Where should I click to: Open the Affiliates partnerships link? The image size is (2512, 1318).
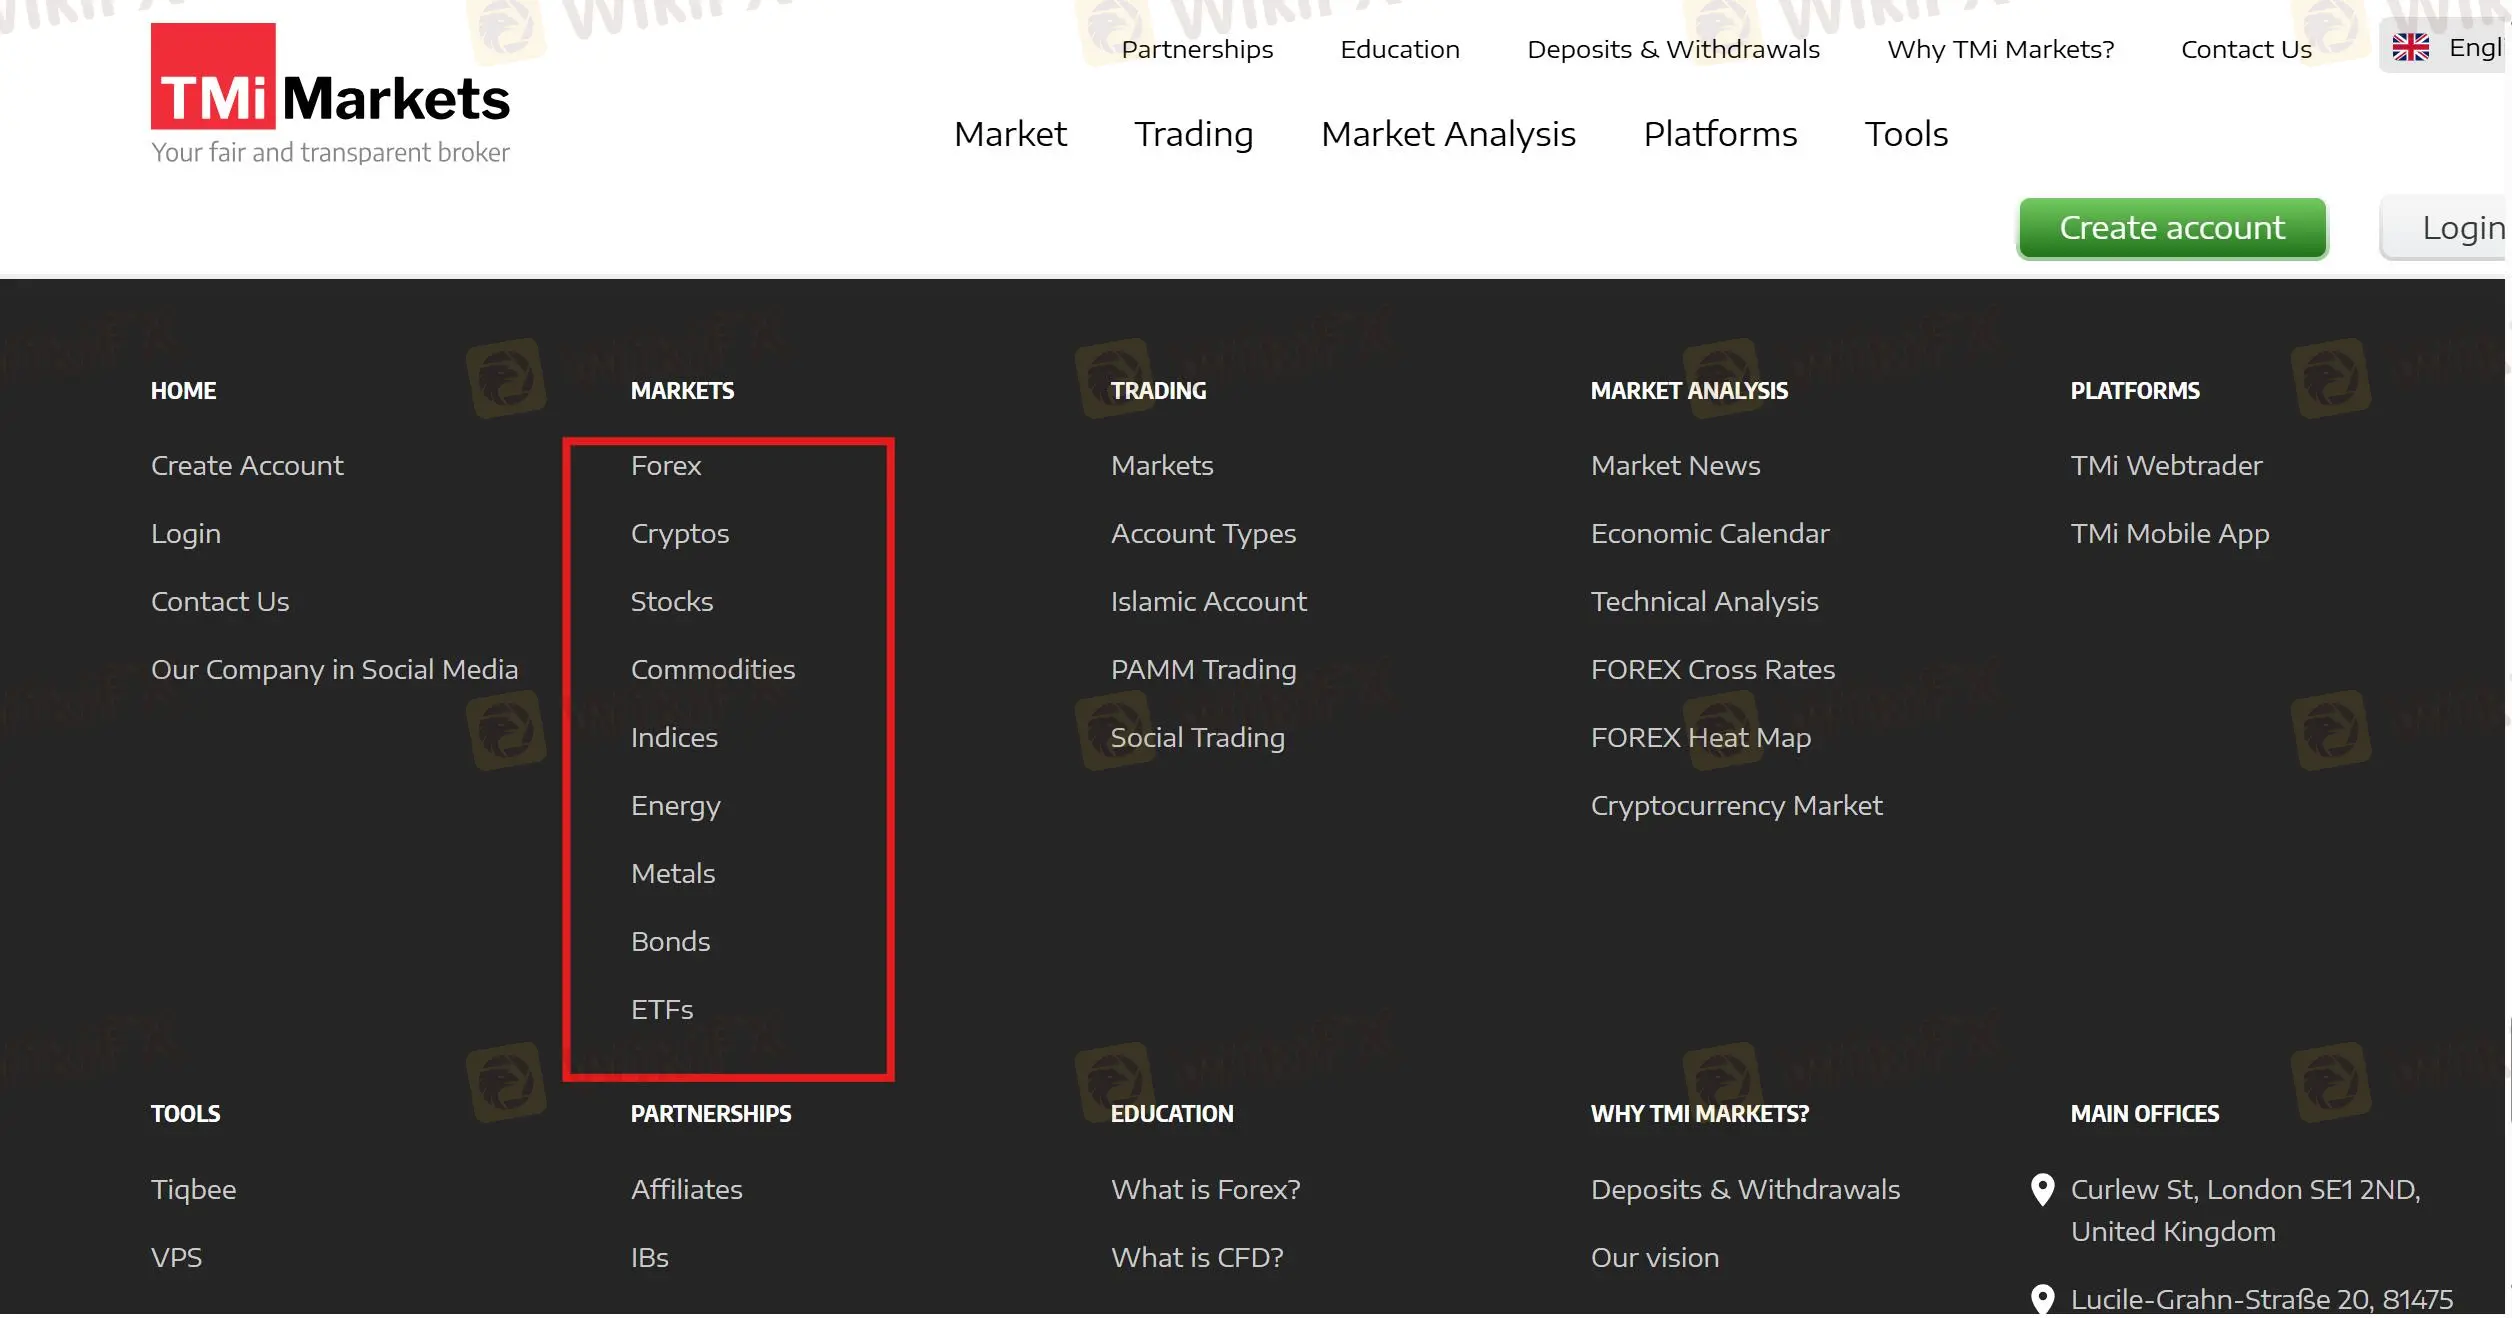pyautogui.click(x=687, y=1189)
